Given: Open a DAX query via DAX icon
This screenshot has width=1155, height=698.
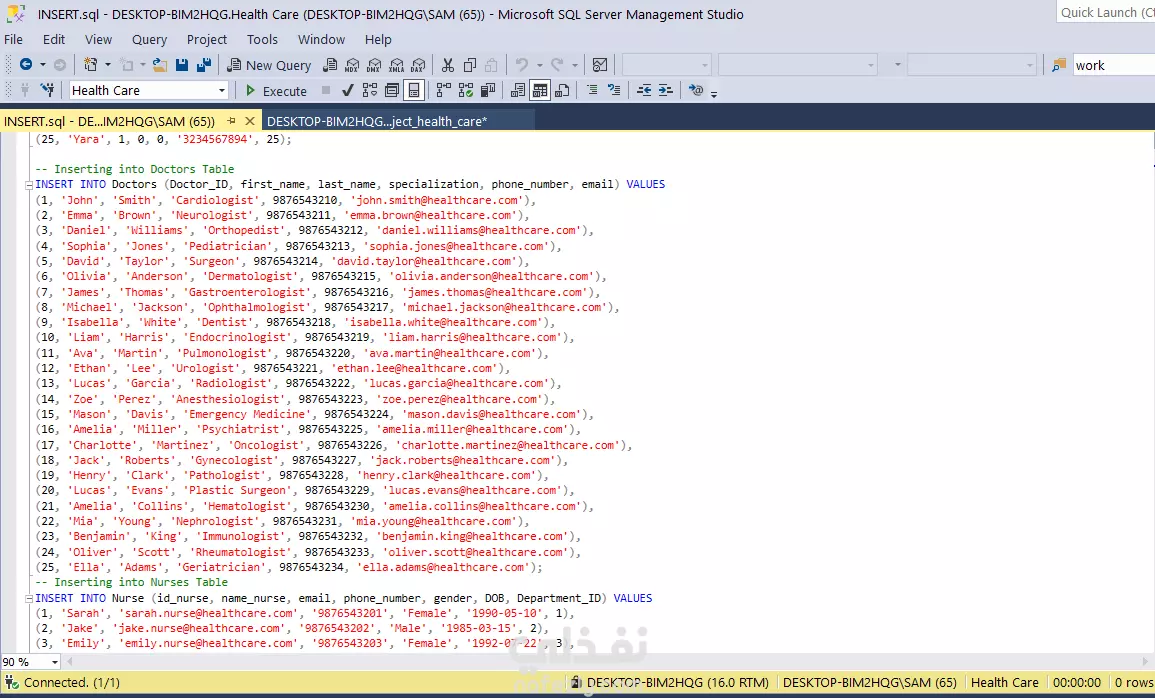Looking at the screenshot, I should click(x=418, y=65).
